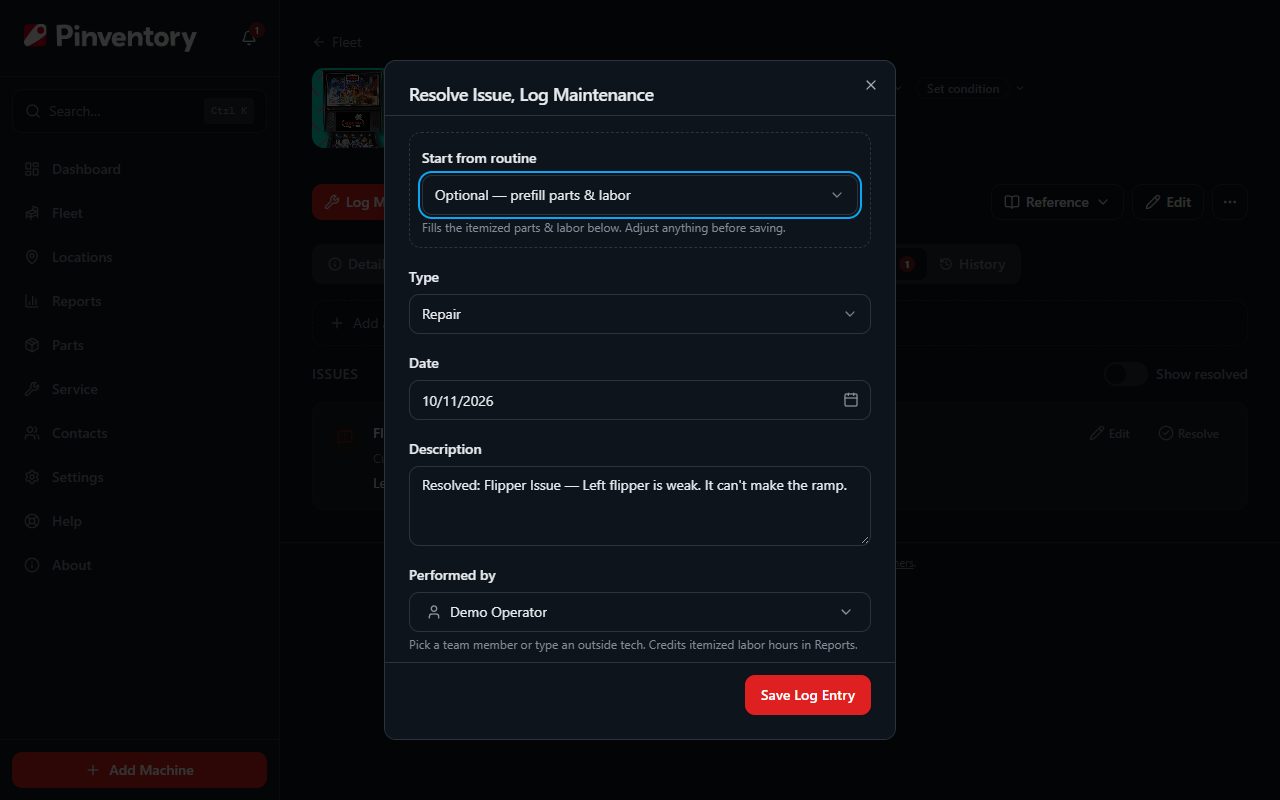Click Add Machine button
Screen dimensions: 1280x800
[x=140, y=770]
